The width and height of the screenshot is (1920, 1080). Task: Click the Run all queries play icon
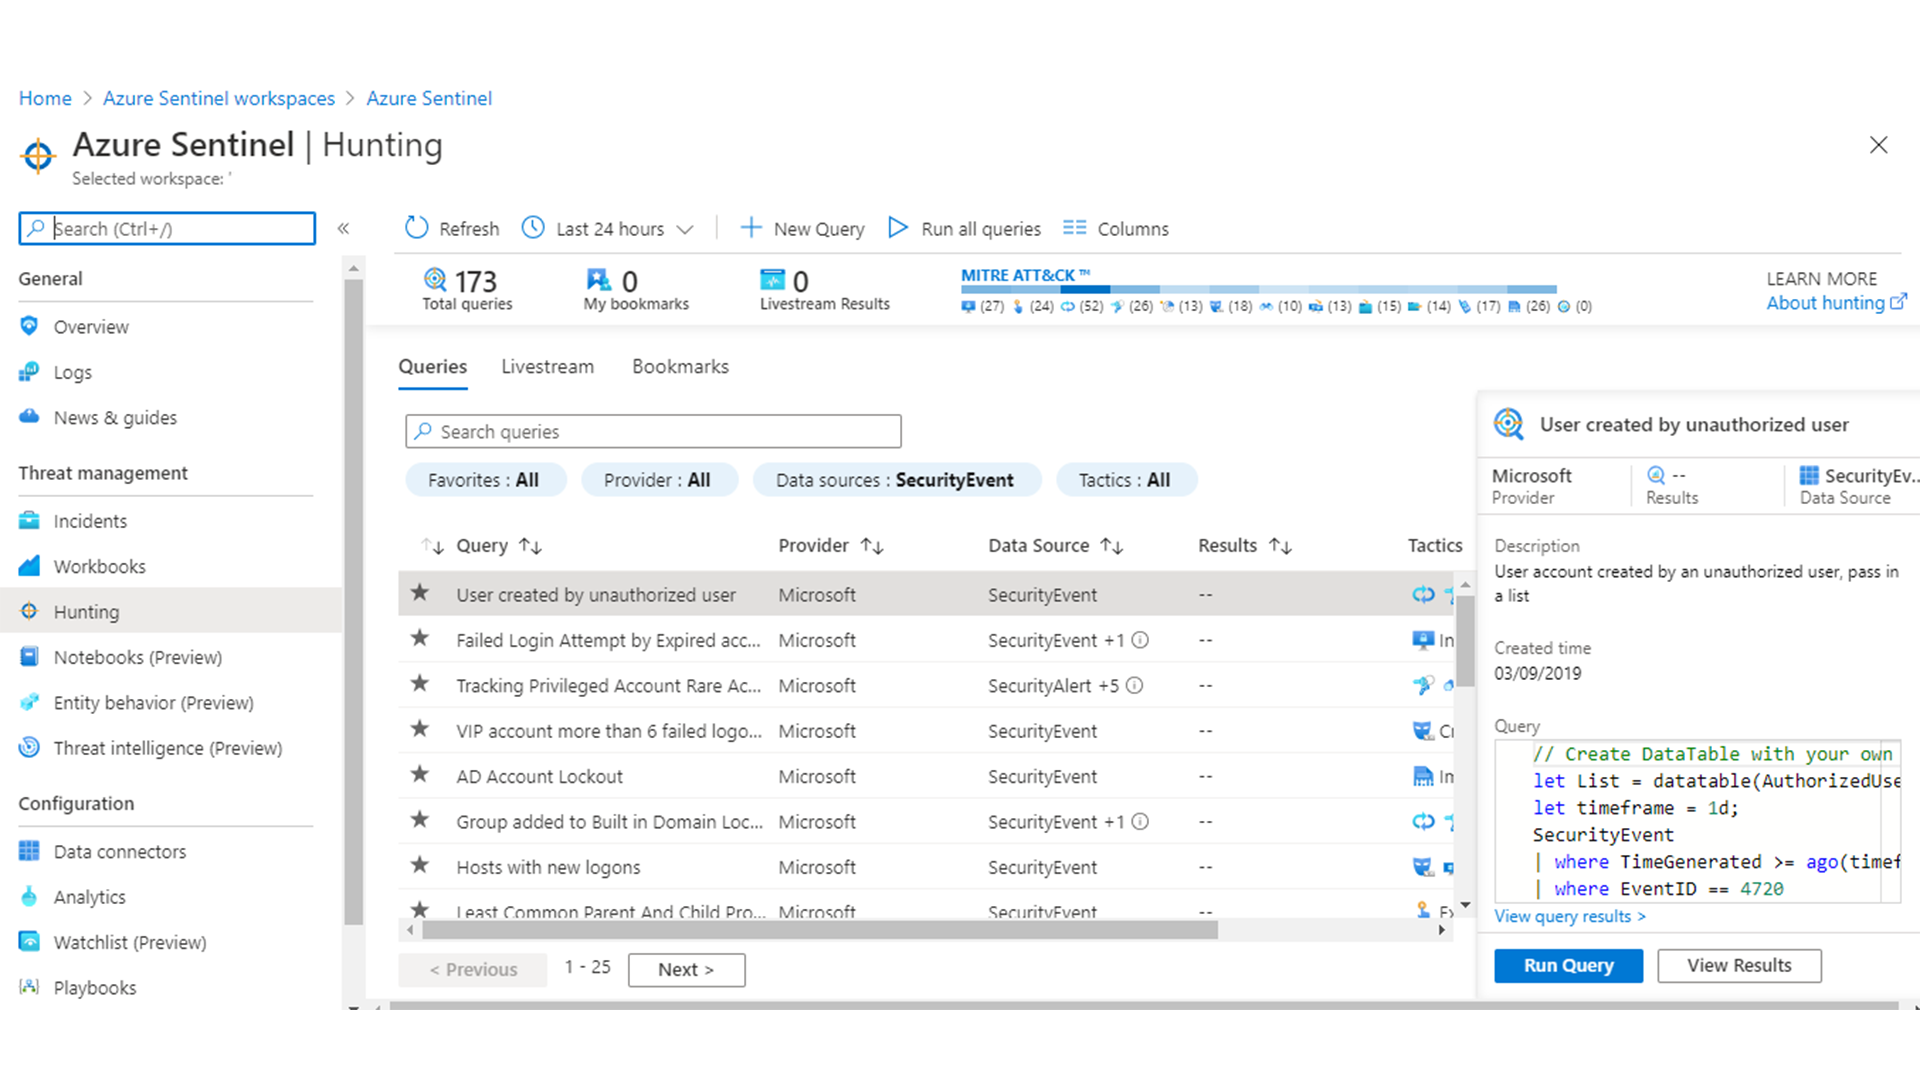pyautogui.click(x=897, y=228)
